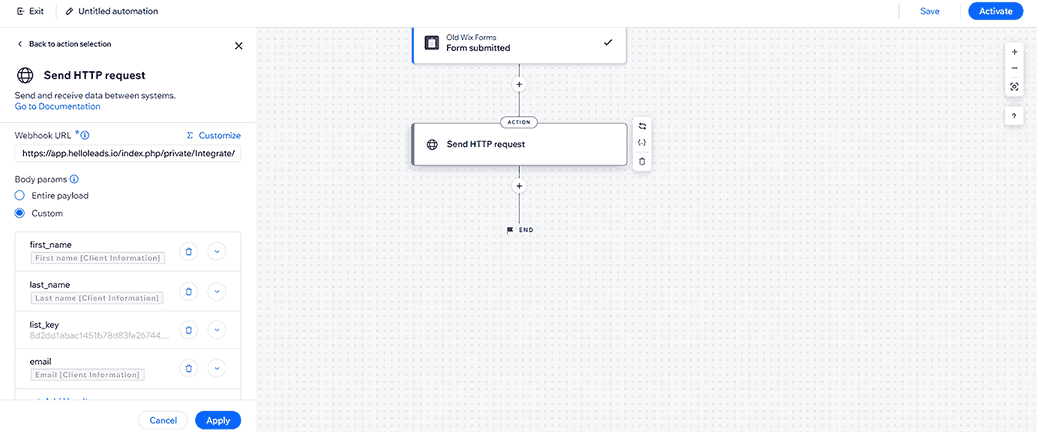Apply the HTTP request settings
This screenshot has height=432, width=1037.
click(218, 420)
